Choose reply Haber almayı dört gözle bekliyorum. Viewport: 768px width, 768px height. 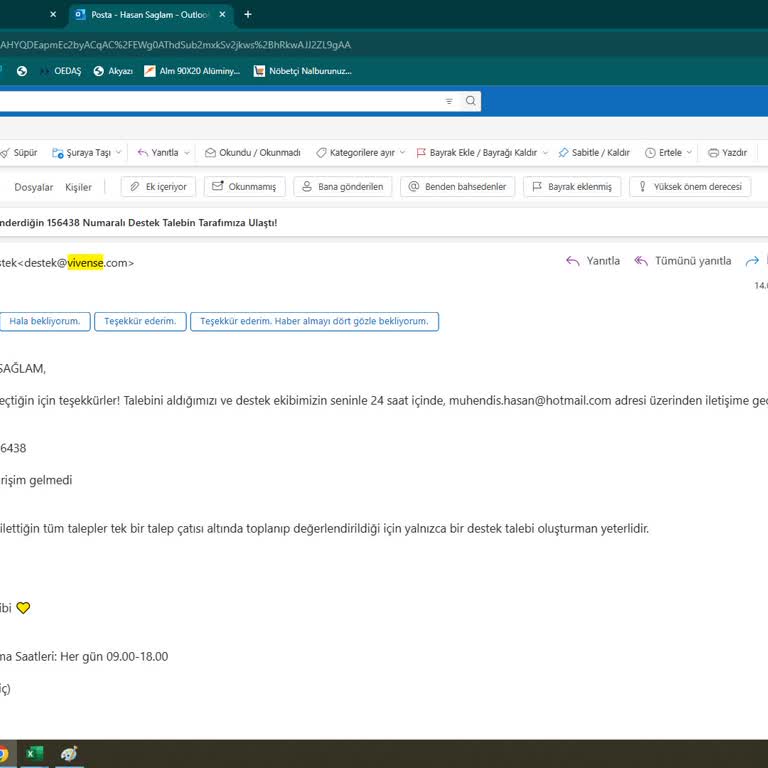point(314,321)
